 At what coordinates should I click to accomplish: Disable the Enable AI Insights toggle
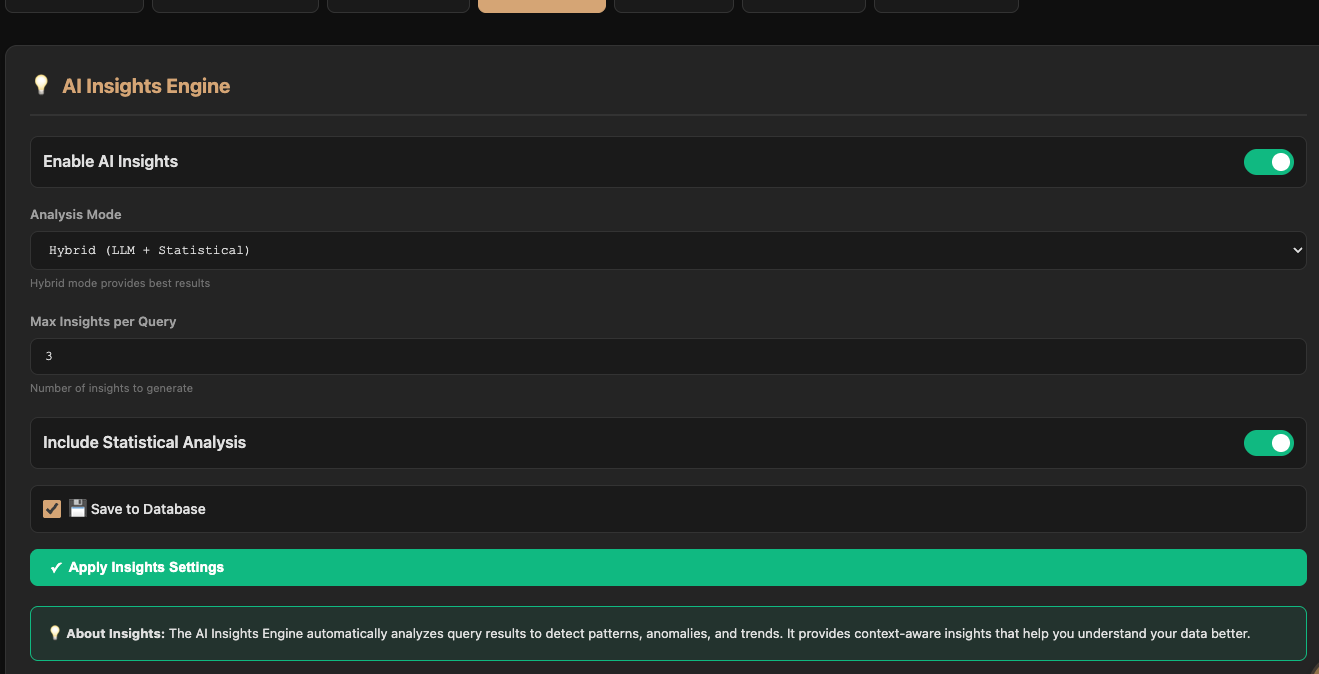click(1268, 161)
